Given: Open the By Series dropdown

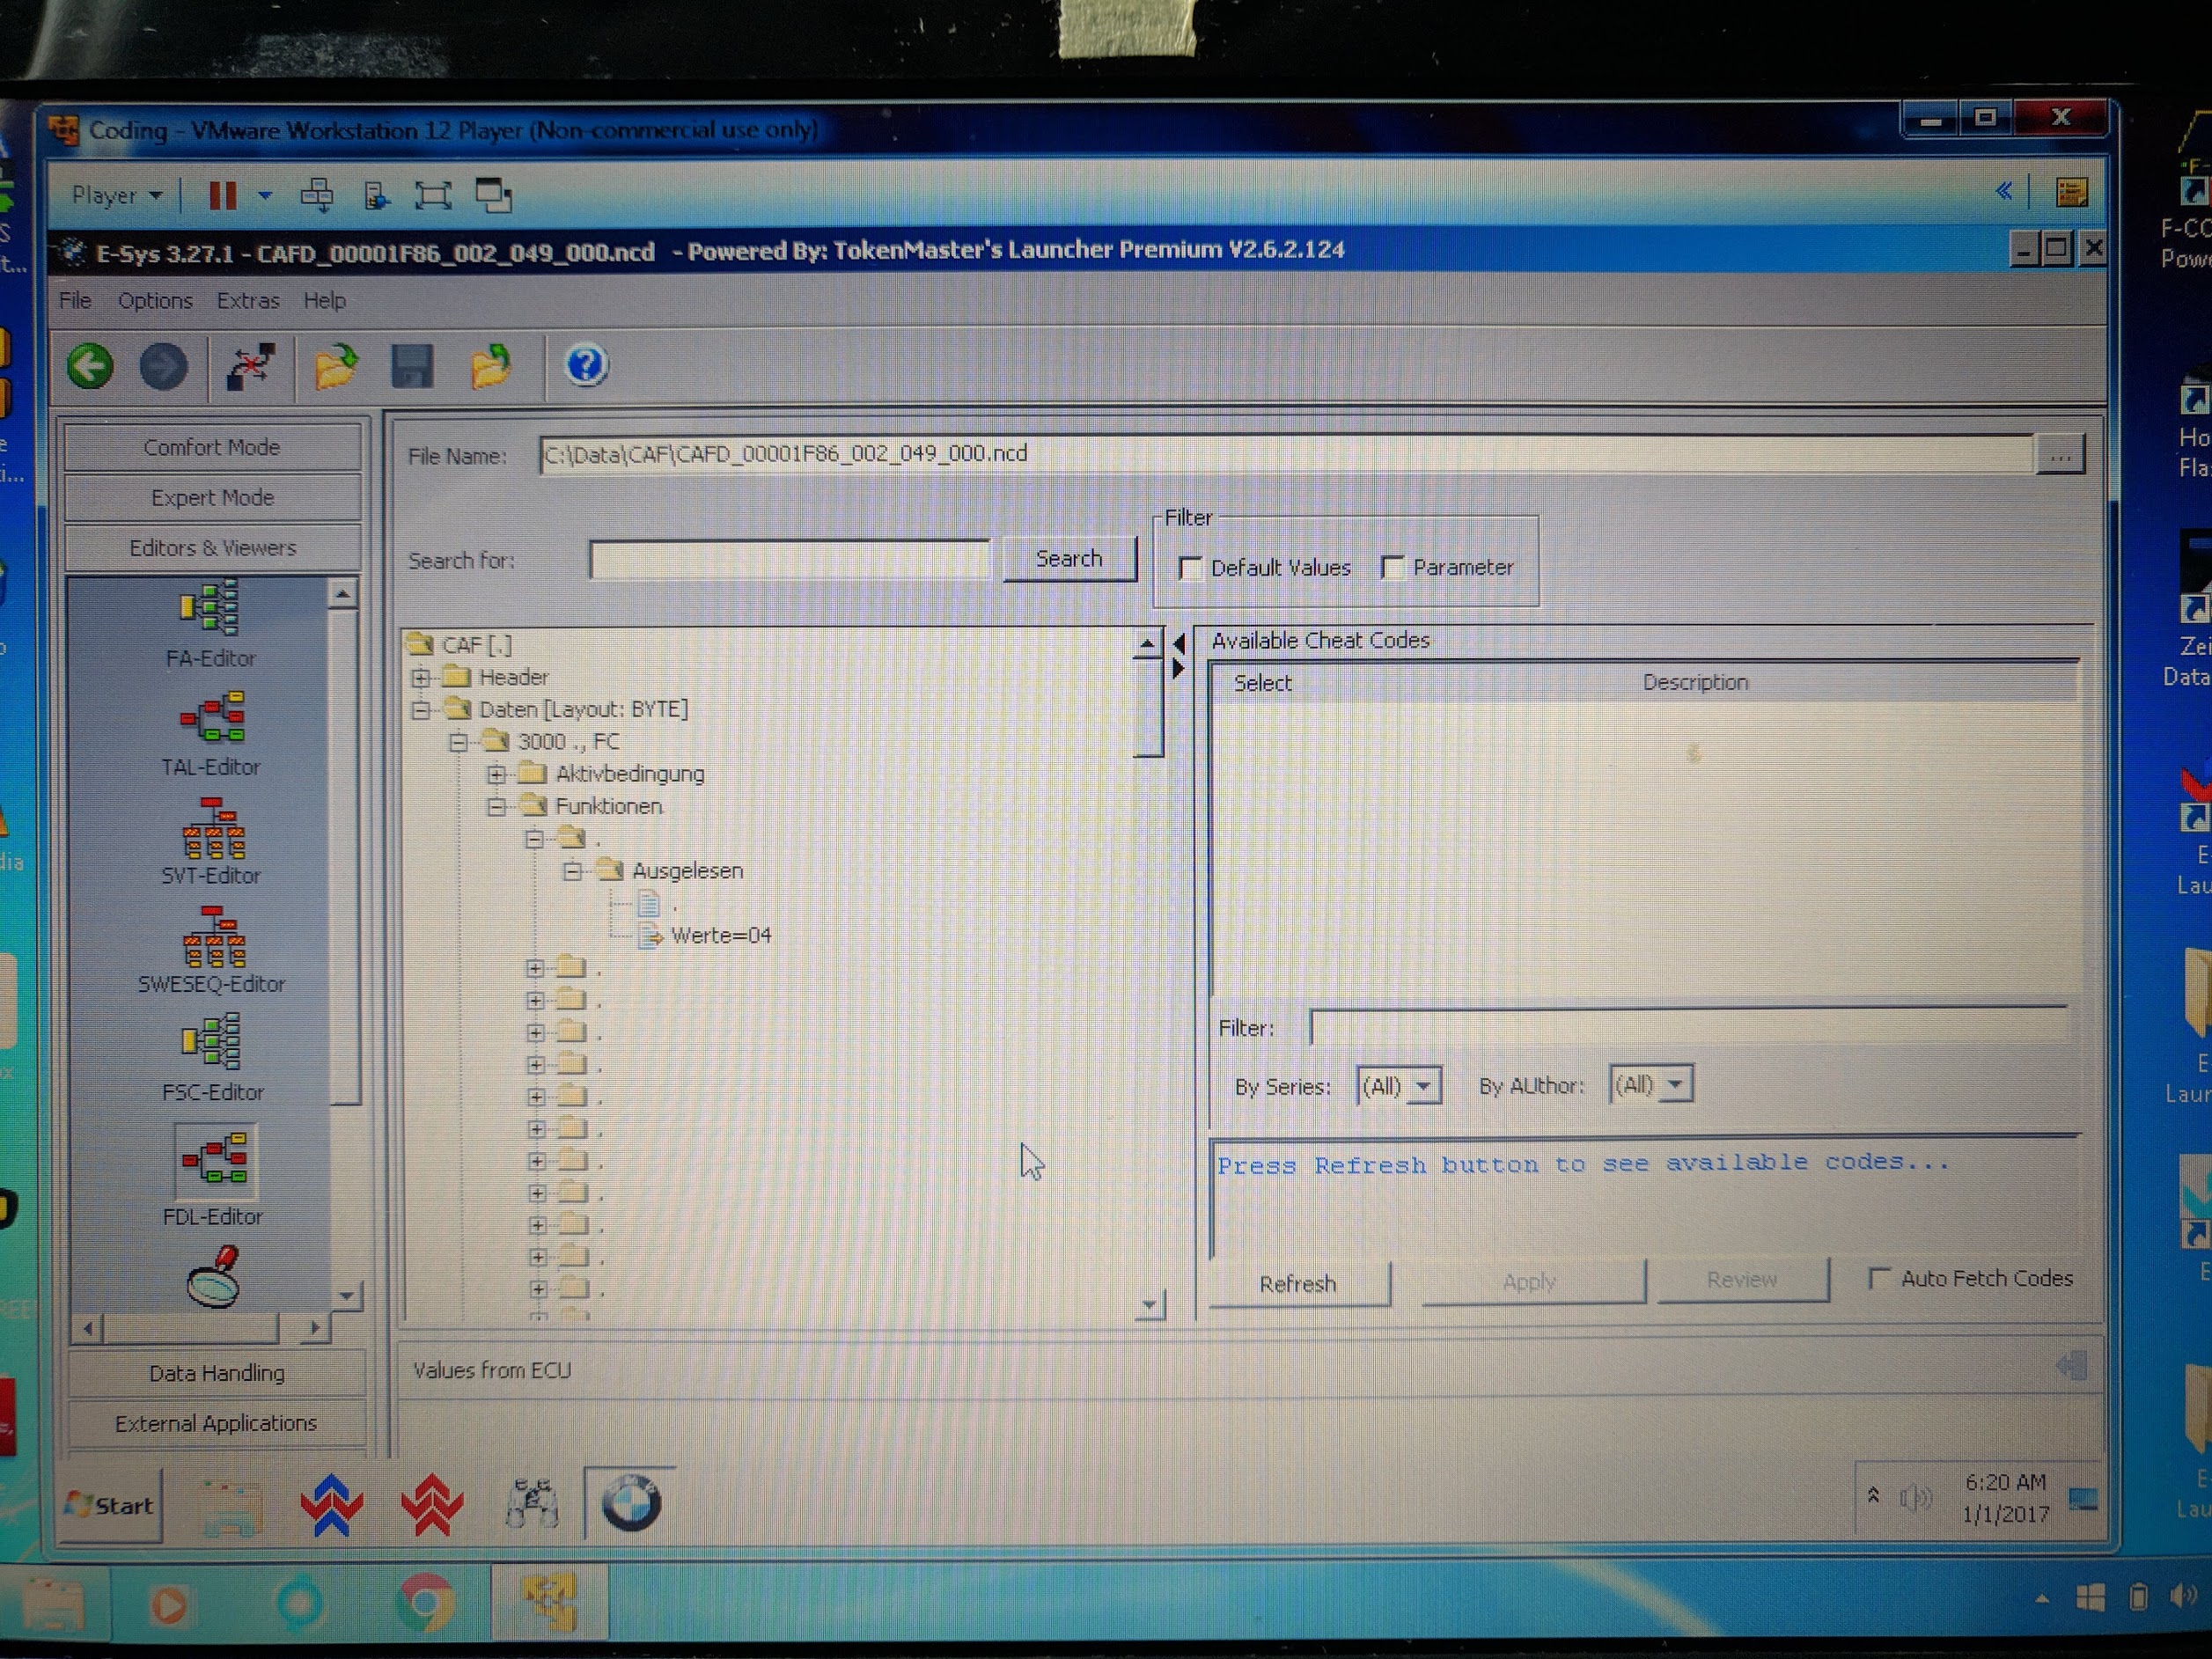Looking at the screenshot, I should (x=1400, y=1086).
